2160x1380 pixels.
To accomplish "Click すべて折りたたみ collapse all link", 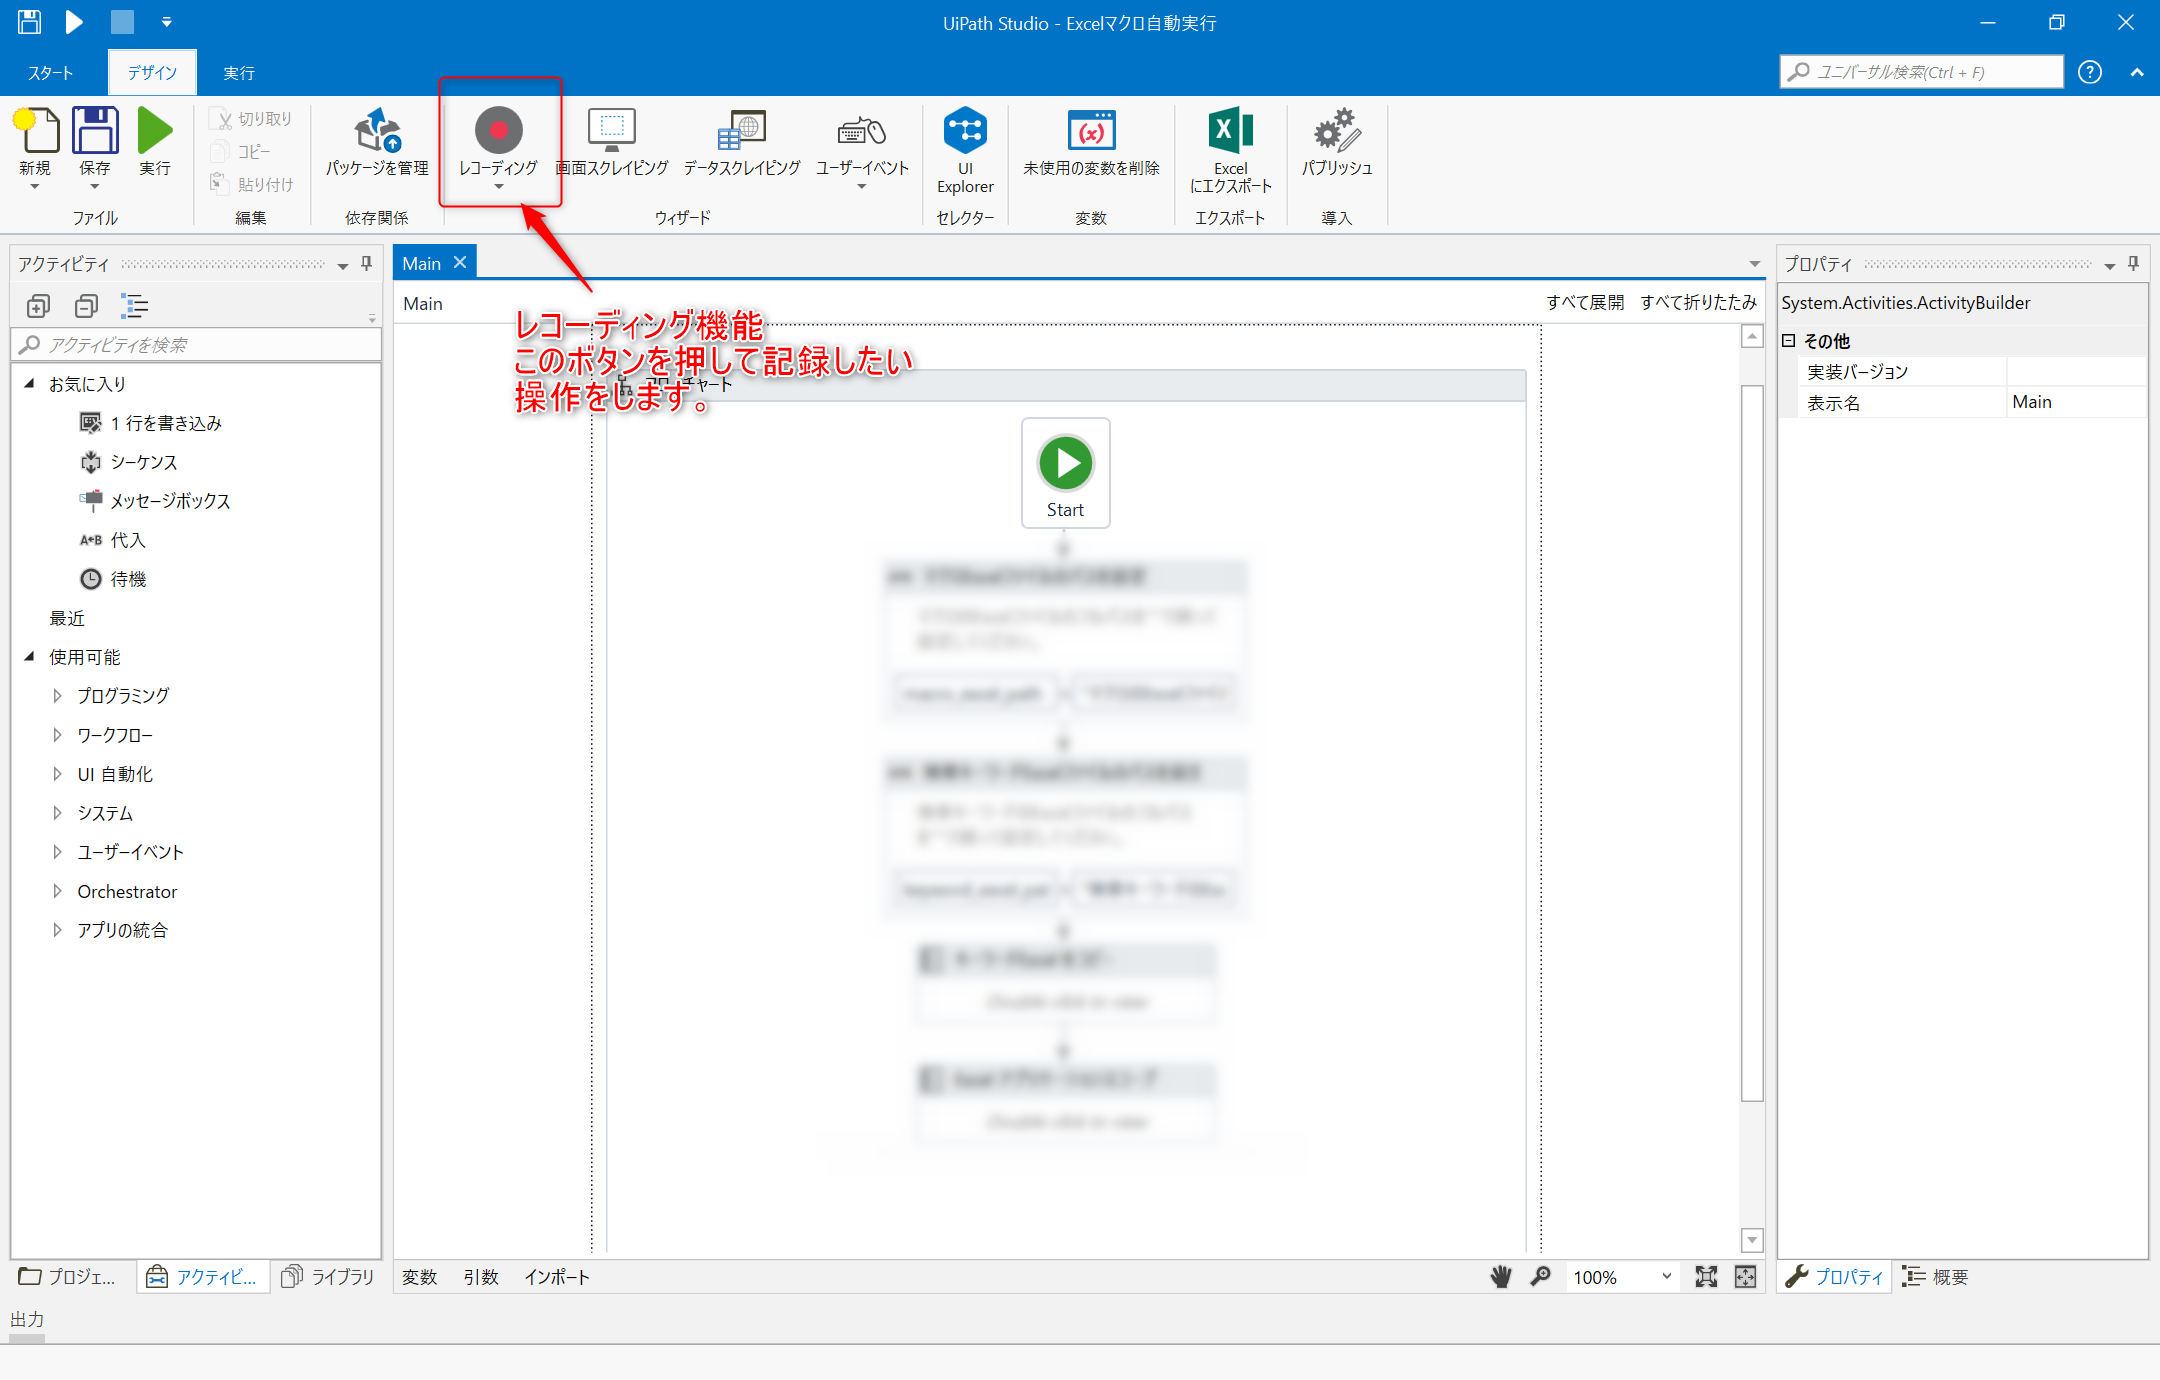I will pos(1698,303).
